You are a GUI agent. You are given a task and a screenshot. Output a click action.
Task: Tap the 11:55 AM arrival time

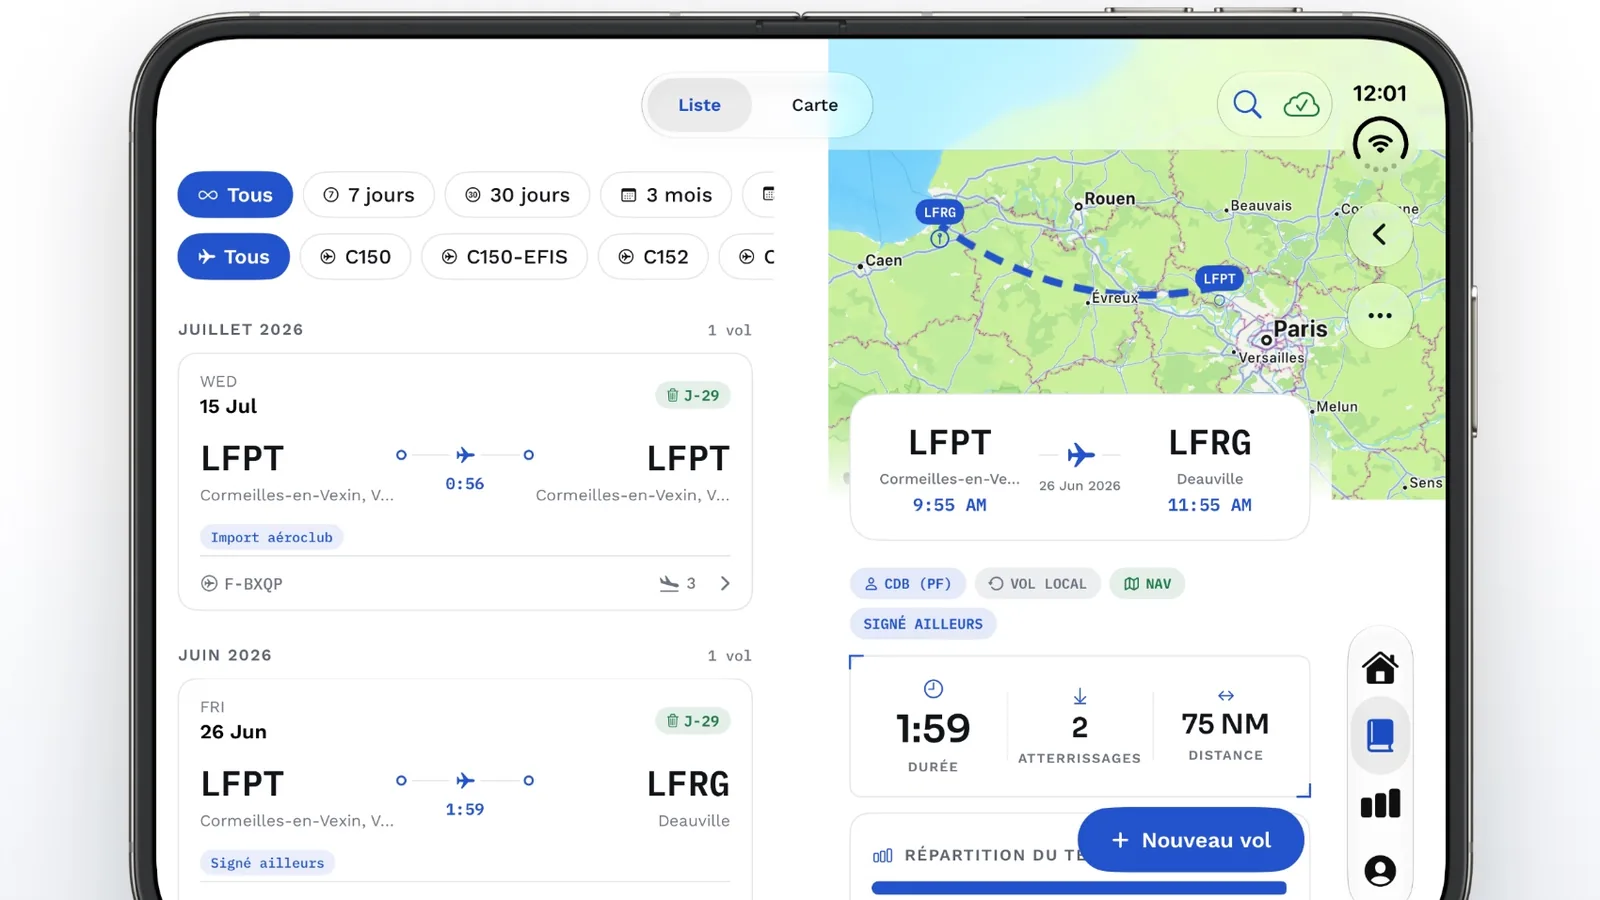pyautogui.click(x=1209, y=505)
